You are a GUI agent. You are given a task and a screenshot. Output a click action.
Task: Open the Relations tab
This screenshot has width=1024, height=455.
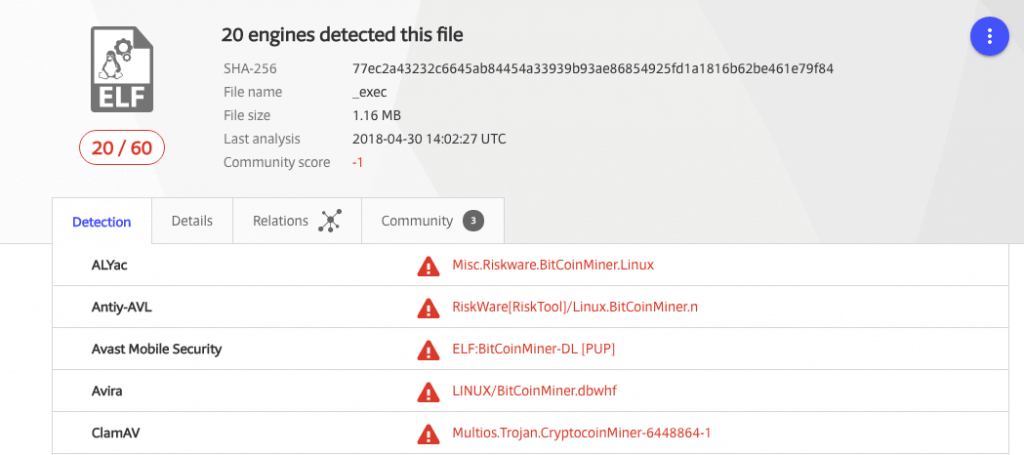pos(281,221)
